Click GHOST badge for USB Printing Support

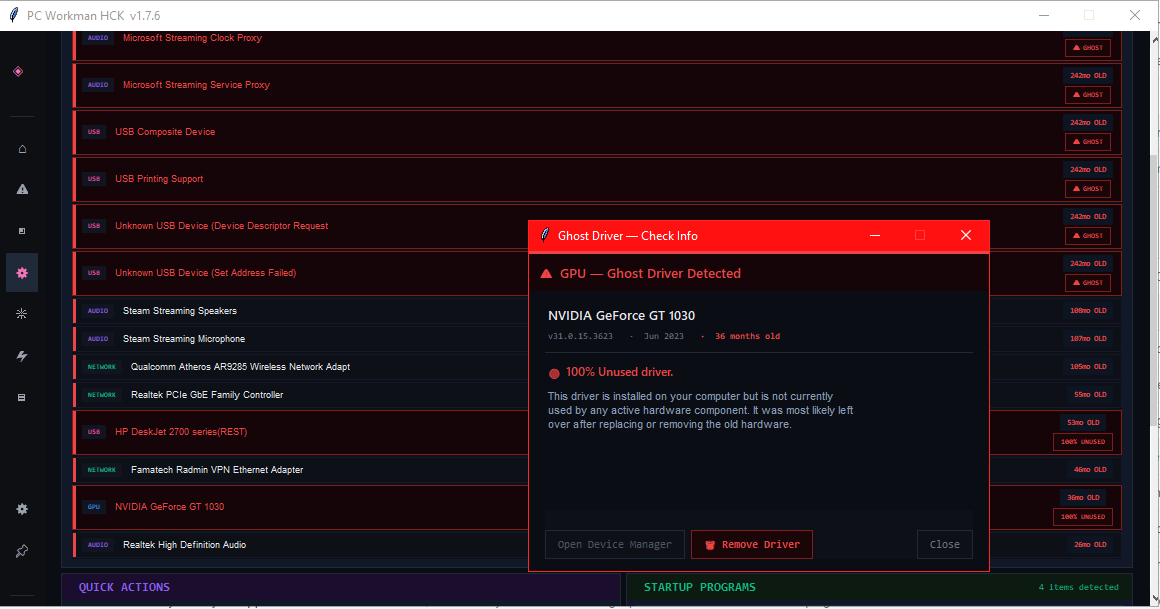point(1088,189)
